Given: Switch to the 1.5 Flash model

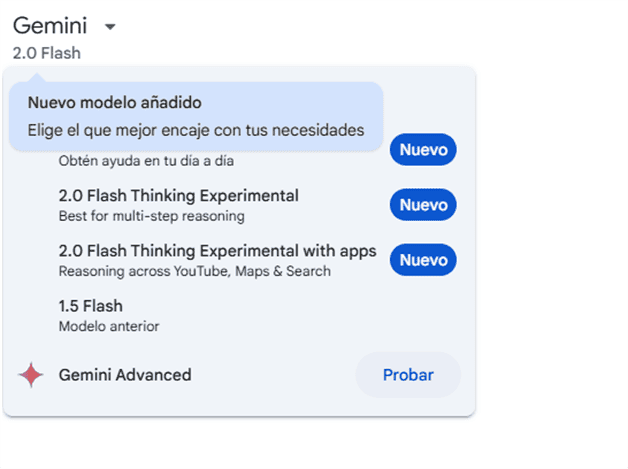Looking at the screenshot, I should click(91, 306).
